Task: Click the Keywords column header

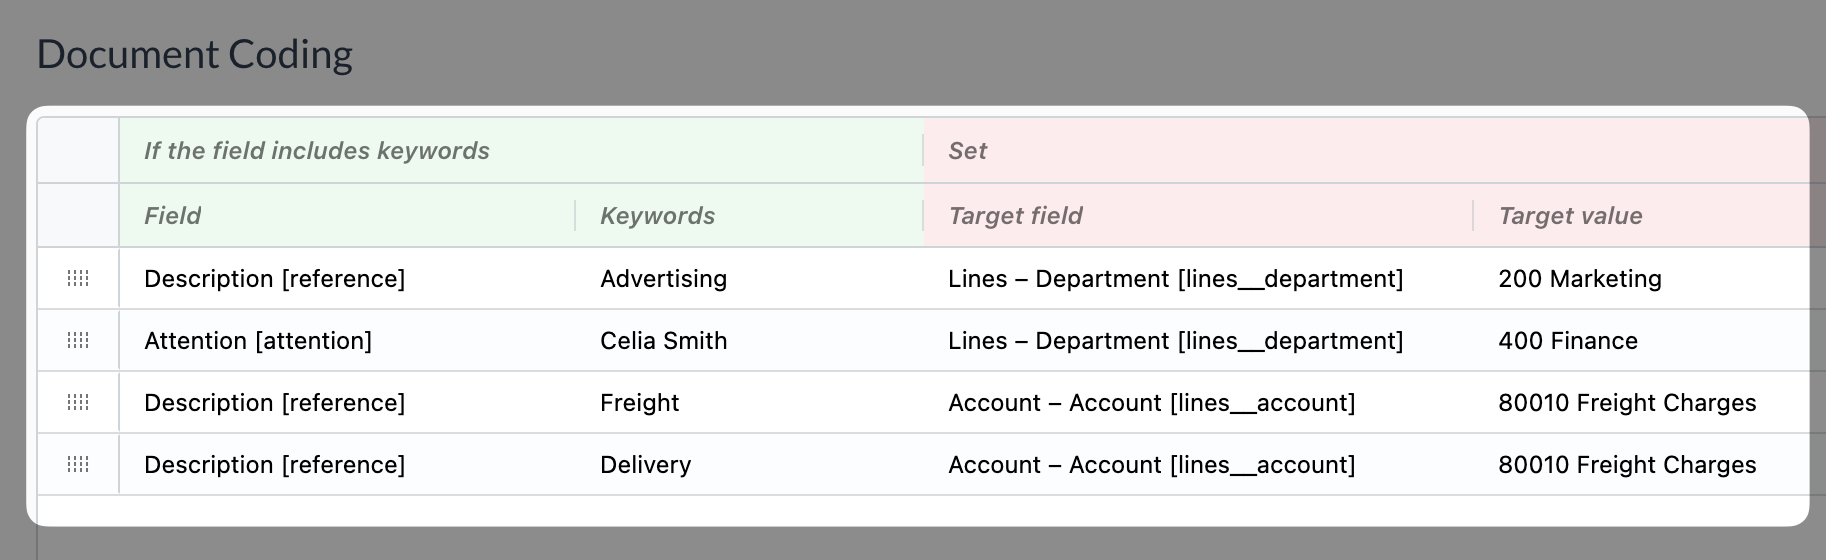Action: (657, 215)
